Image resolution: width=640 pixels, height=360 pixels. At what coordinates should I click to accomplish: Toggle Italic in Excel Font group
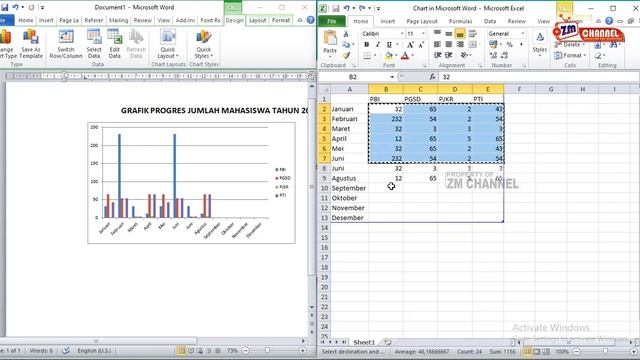(x=378, y=44)
